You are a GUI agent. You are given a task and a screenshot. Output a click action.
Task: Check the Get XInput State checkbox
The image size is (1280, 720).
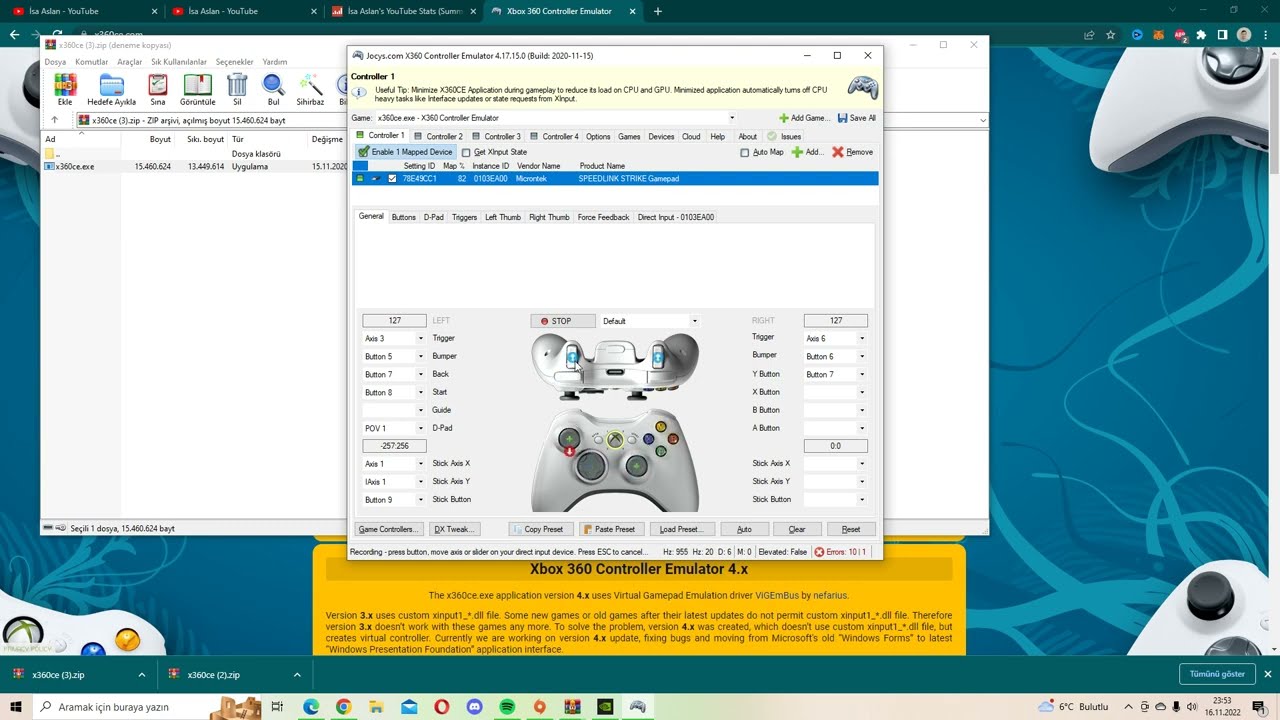coord(466,152)
